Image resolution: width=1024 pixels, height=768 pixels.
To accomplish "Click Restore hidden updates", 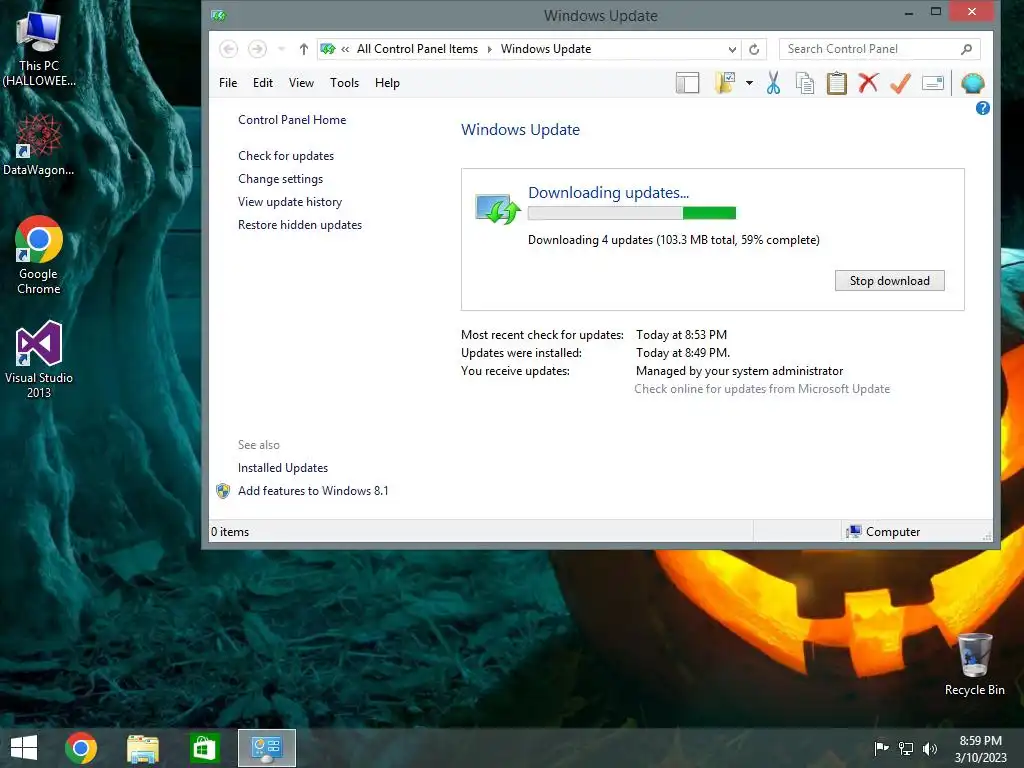I will coord(300,225).
